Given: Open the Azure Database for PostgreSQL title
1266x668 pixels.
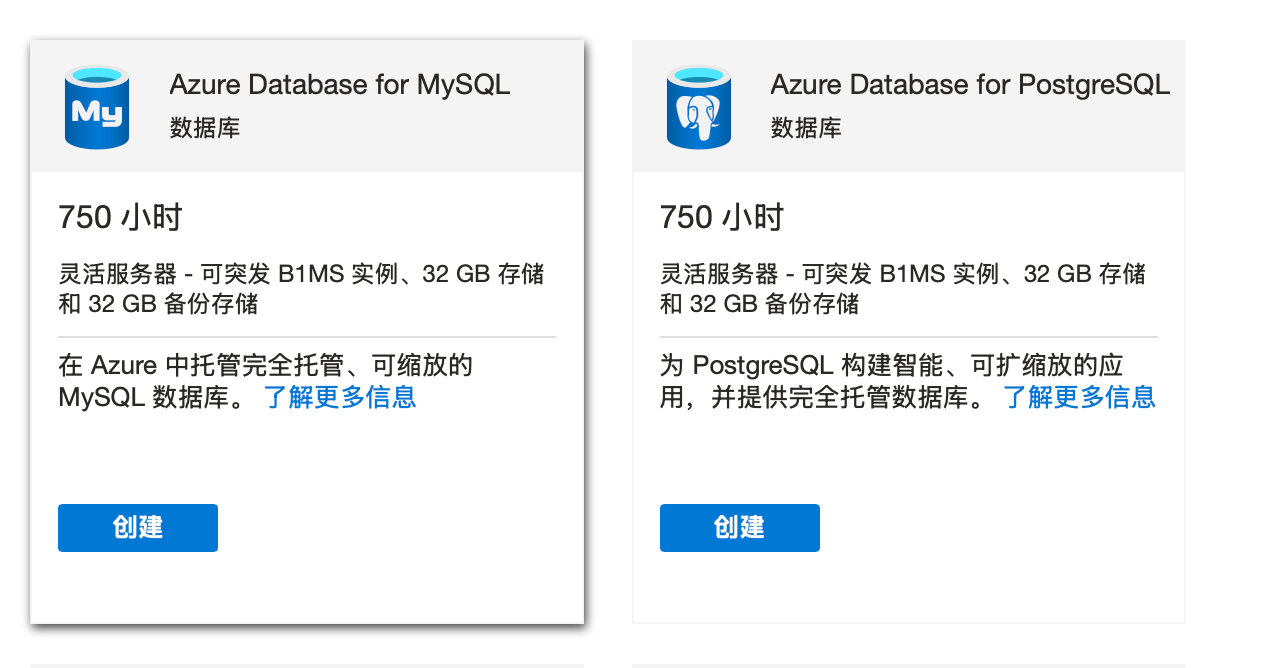Looking at the screenshot, I should (970, 85).
